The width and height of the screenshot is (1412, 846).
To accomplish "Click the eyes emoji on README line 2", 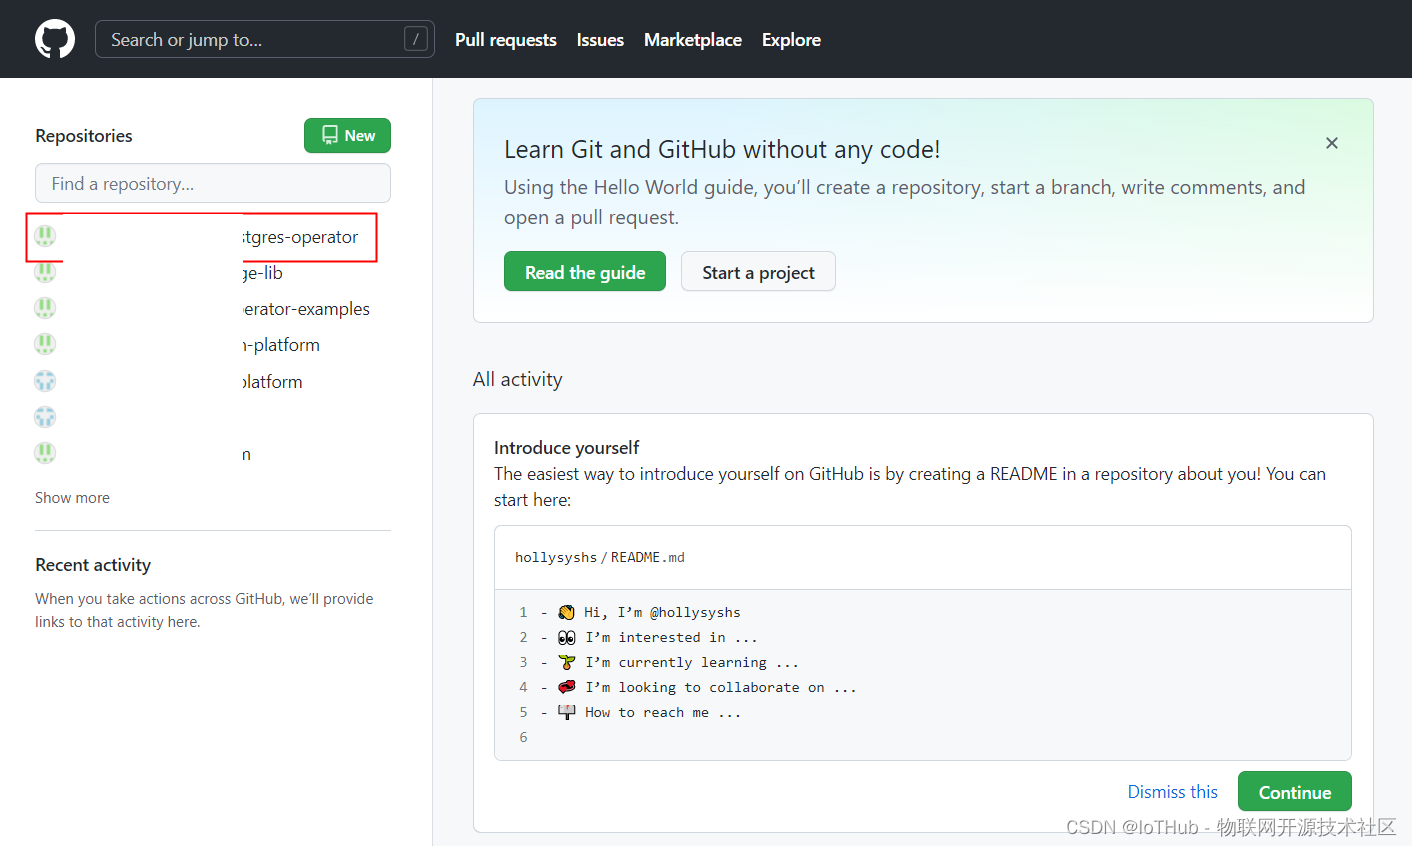I will coord(566,637).
